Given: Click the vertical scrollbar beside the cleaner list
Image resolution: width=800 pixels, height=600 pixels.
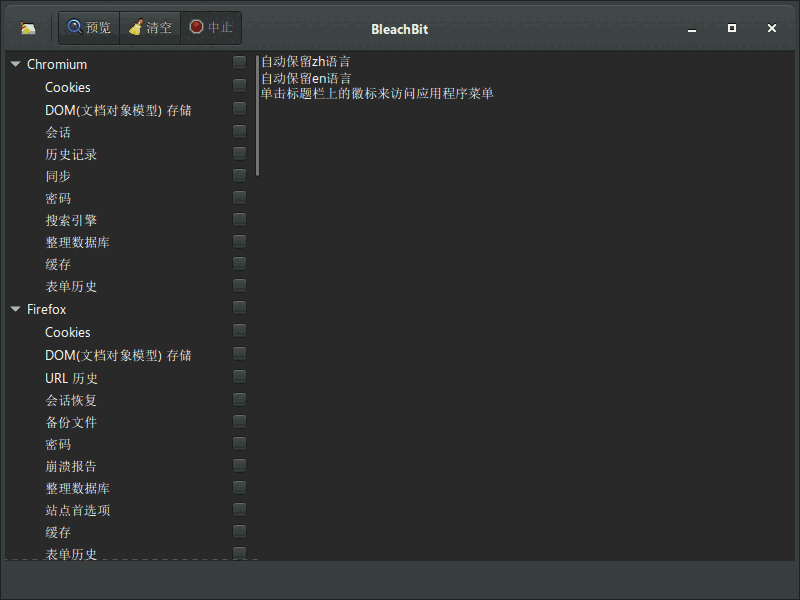Looking at the screenshot, I should coord(257,115).
